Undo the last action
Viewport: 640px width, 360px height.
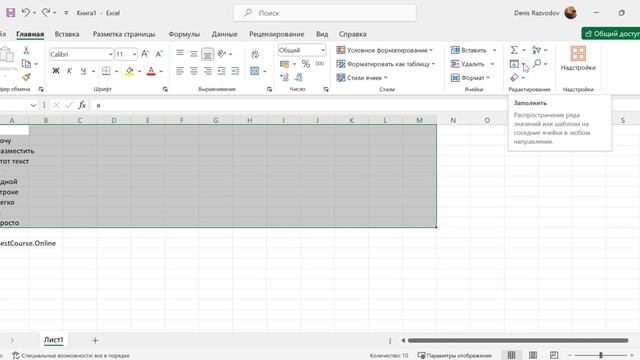26,13
